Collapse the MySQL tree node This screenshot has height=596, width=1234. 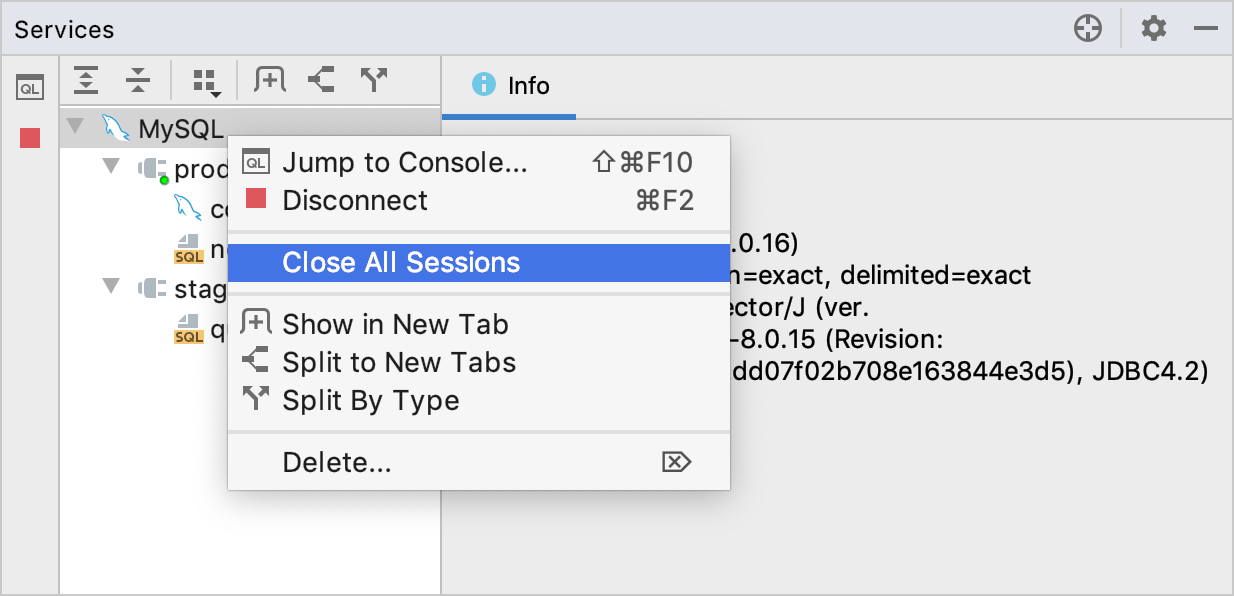75,128
